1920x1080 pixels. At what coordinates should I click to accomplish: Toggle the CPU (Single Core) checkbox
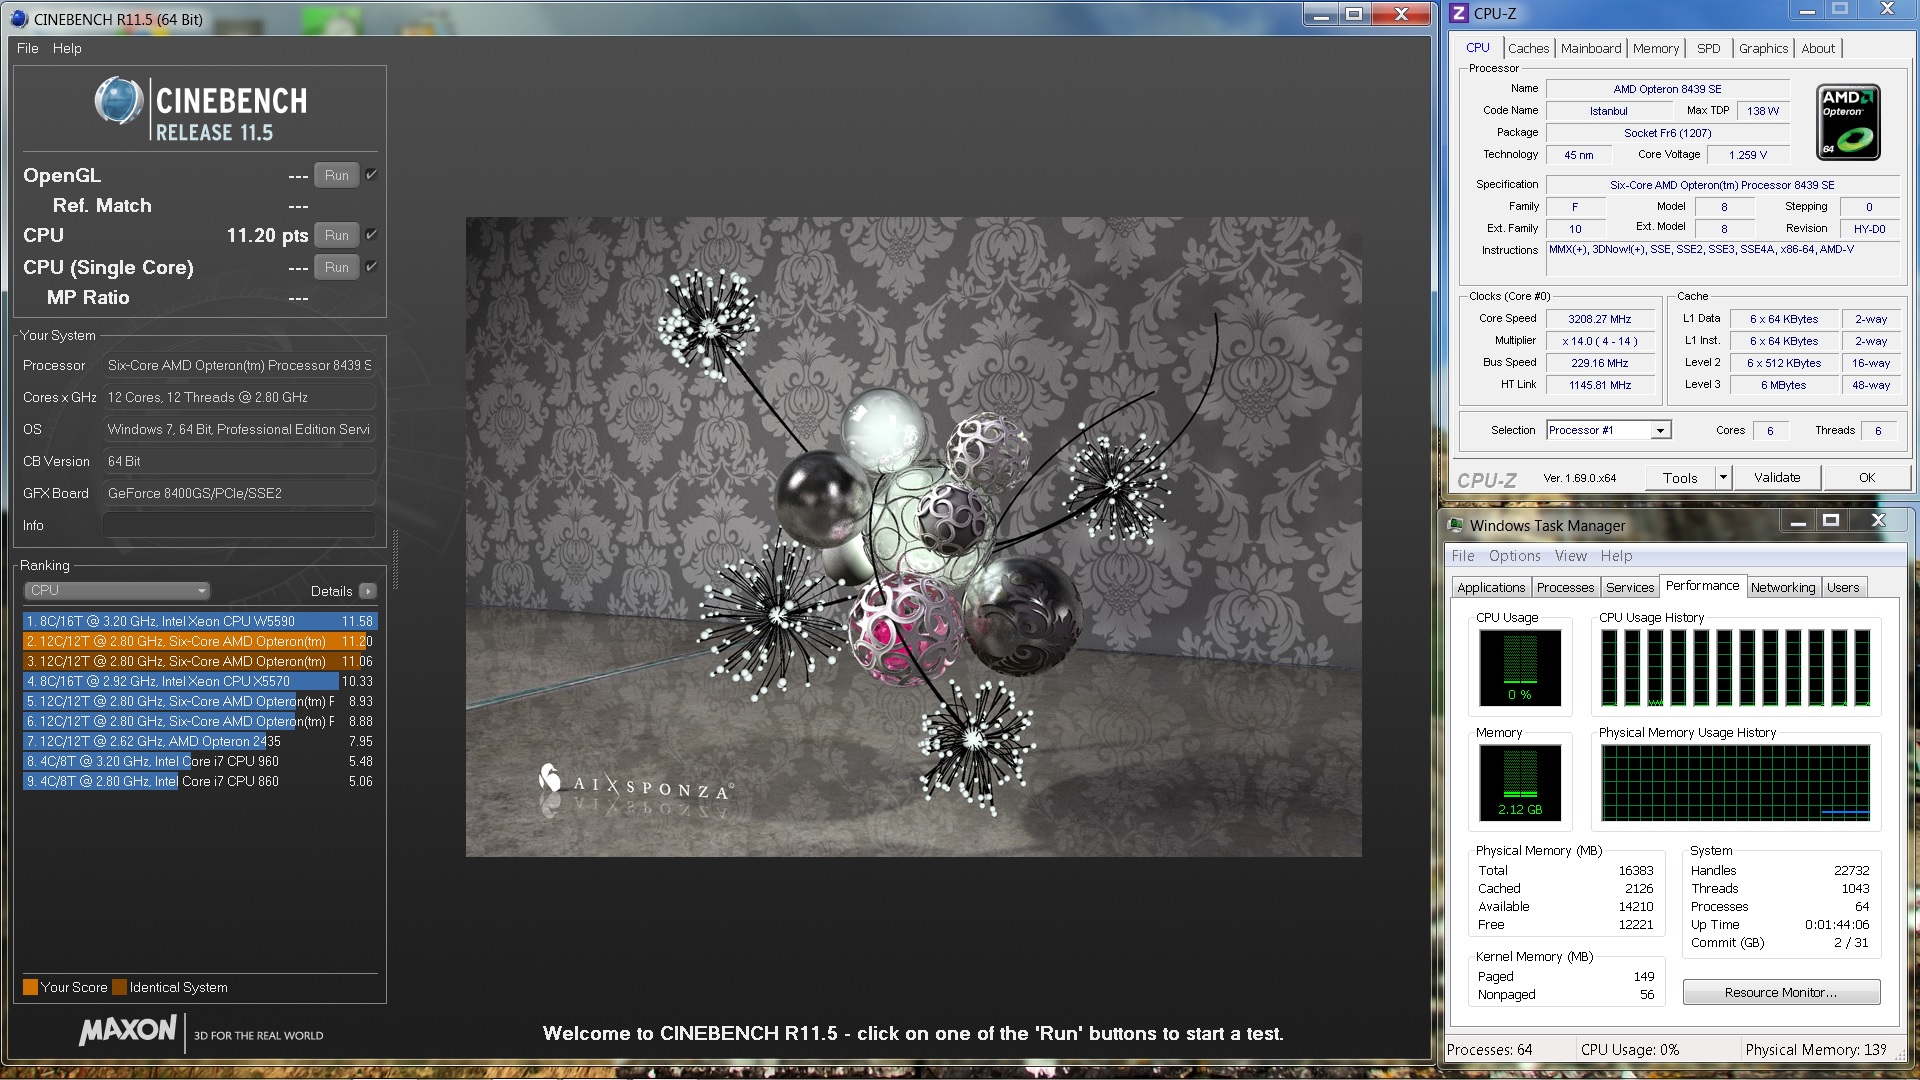pos(371,266)
